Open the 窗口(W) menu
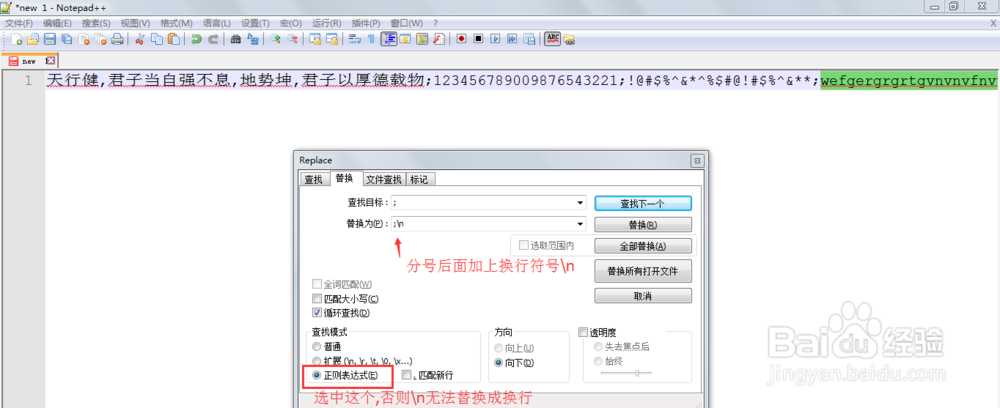 click(406, 23)
